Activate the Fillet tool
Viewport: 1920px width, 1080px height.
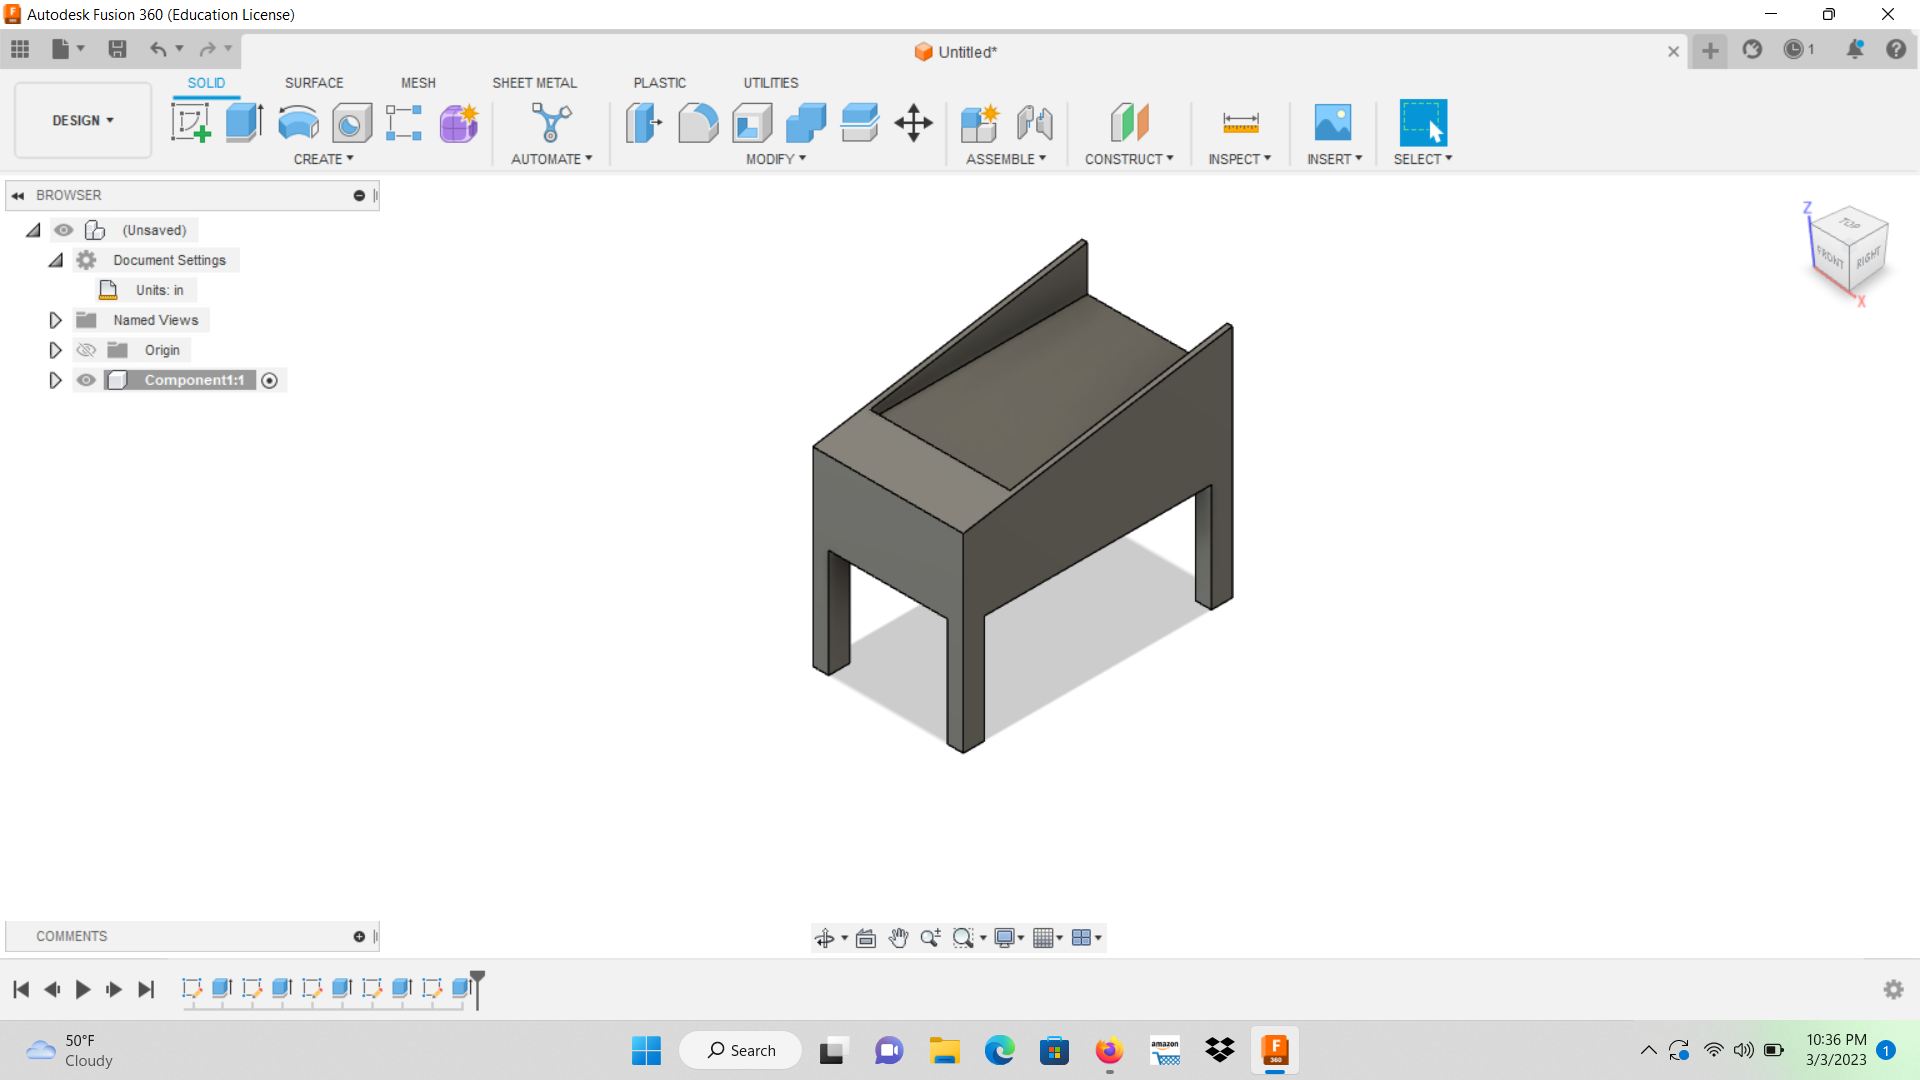698,122
